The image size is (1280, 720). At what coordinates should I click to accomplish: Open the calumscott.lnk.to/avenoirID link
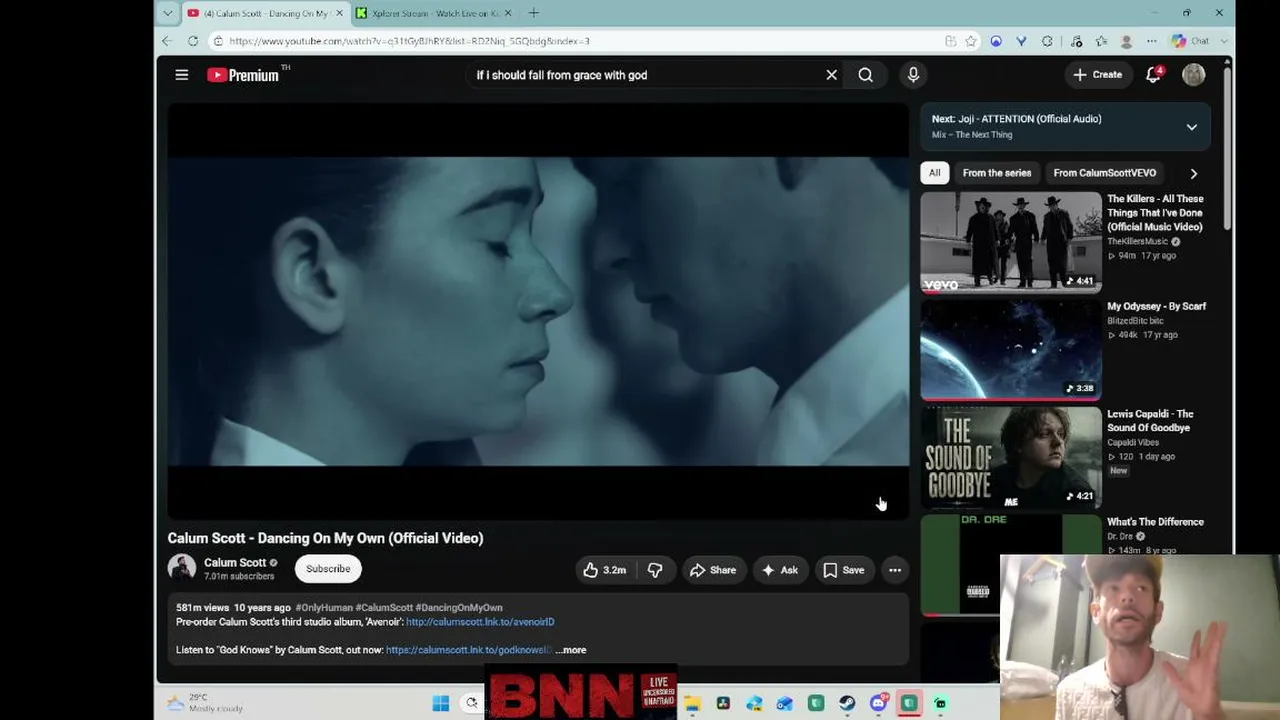coord(480,622)
